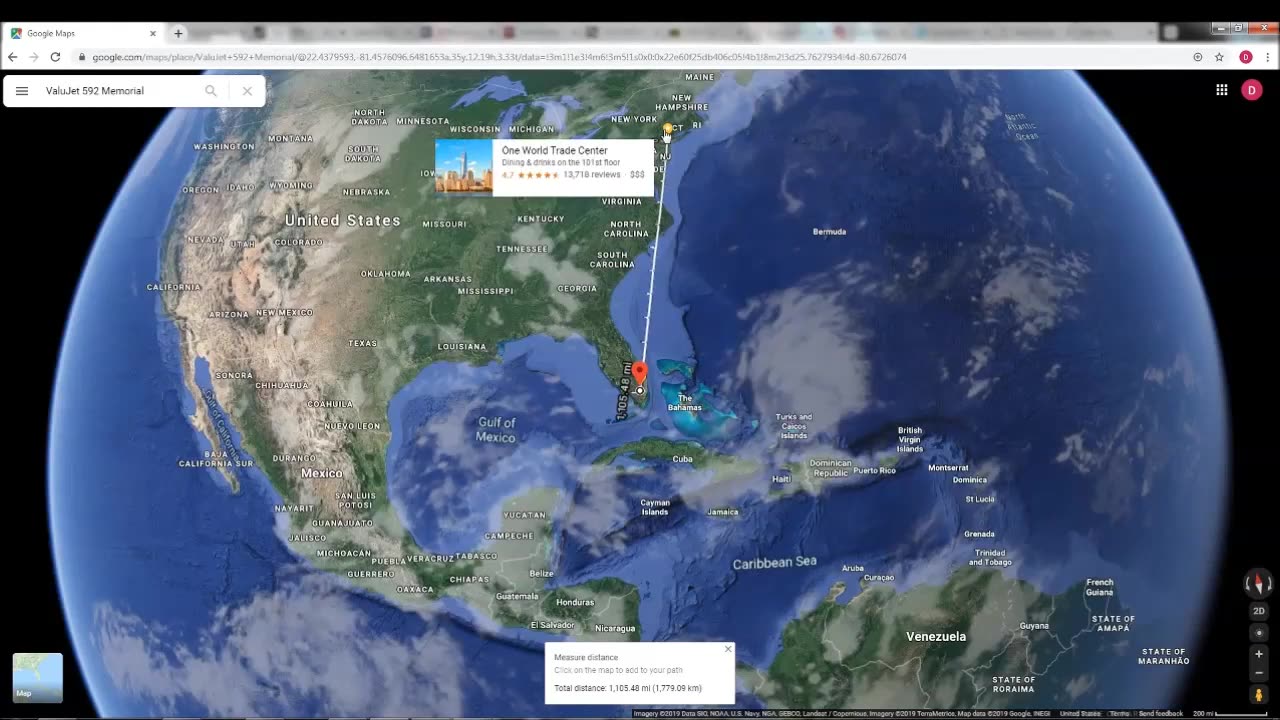Viewport: 1280px width, 720px height.
Task: Open the Google account avatar in Maps
Action: (1251, 90)
